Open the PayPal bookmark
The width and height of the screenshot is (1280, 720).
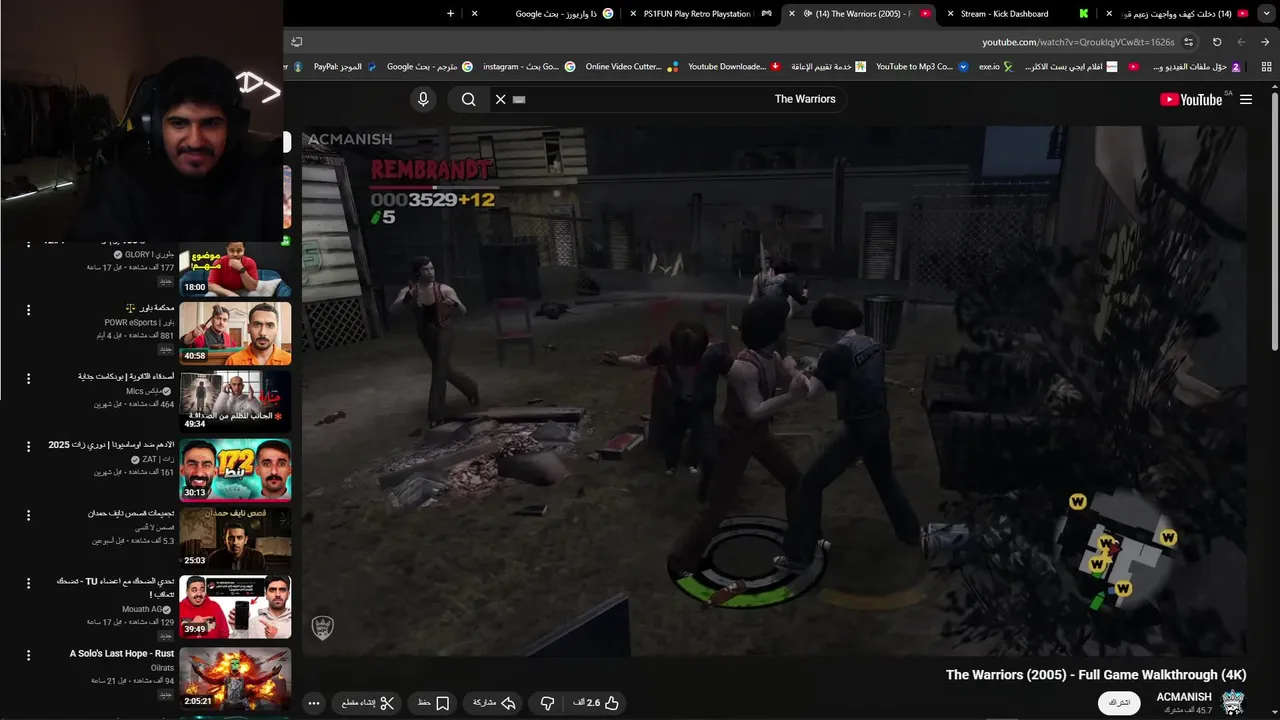[345, 67]
